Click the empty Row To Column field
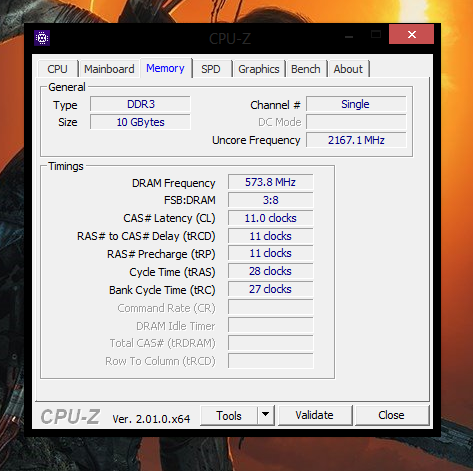473x471 pixels. tap(271, 361)
